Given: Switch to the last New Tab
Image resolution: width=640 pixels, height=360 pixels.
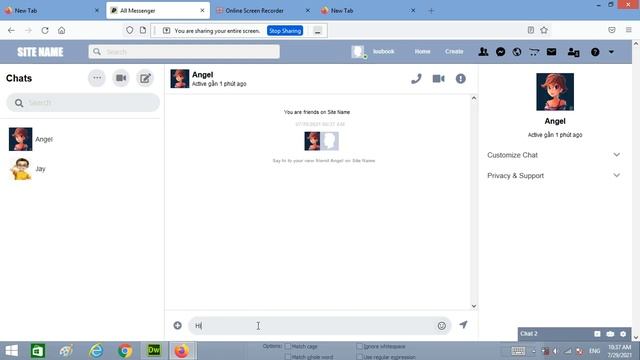Looking at the screenshot, I should tap(368, 11).
